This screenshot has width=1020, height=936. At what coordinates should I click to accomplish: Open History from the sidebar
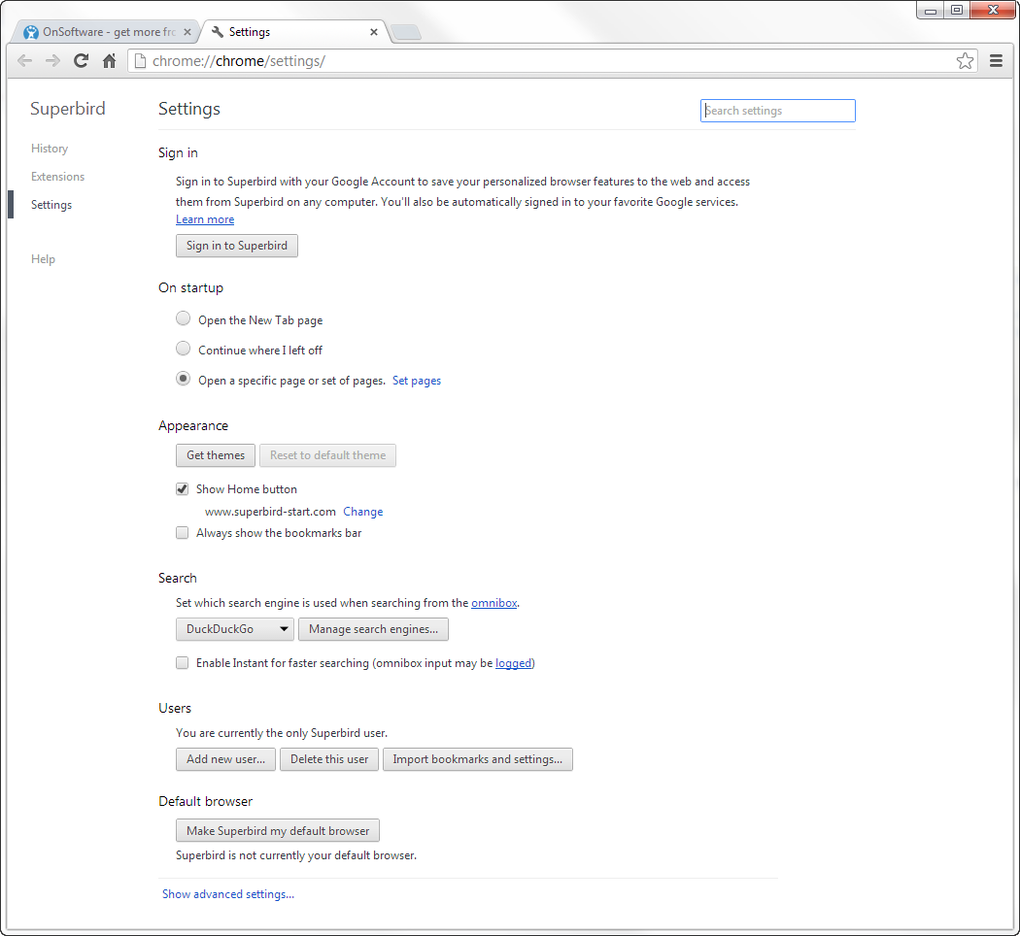(x=49, y=148)
